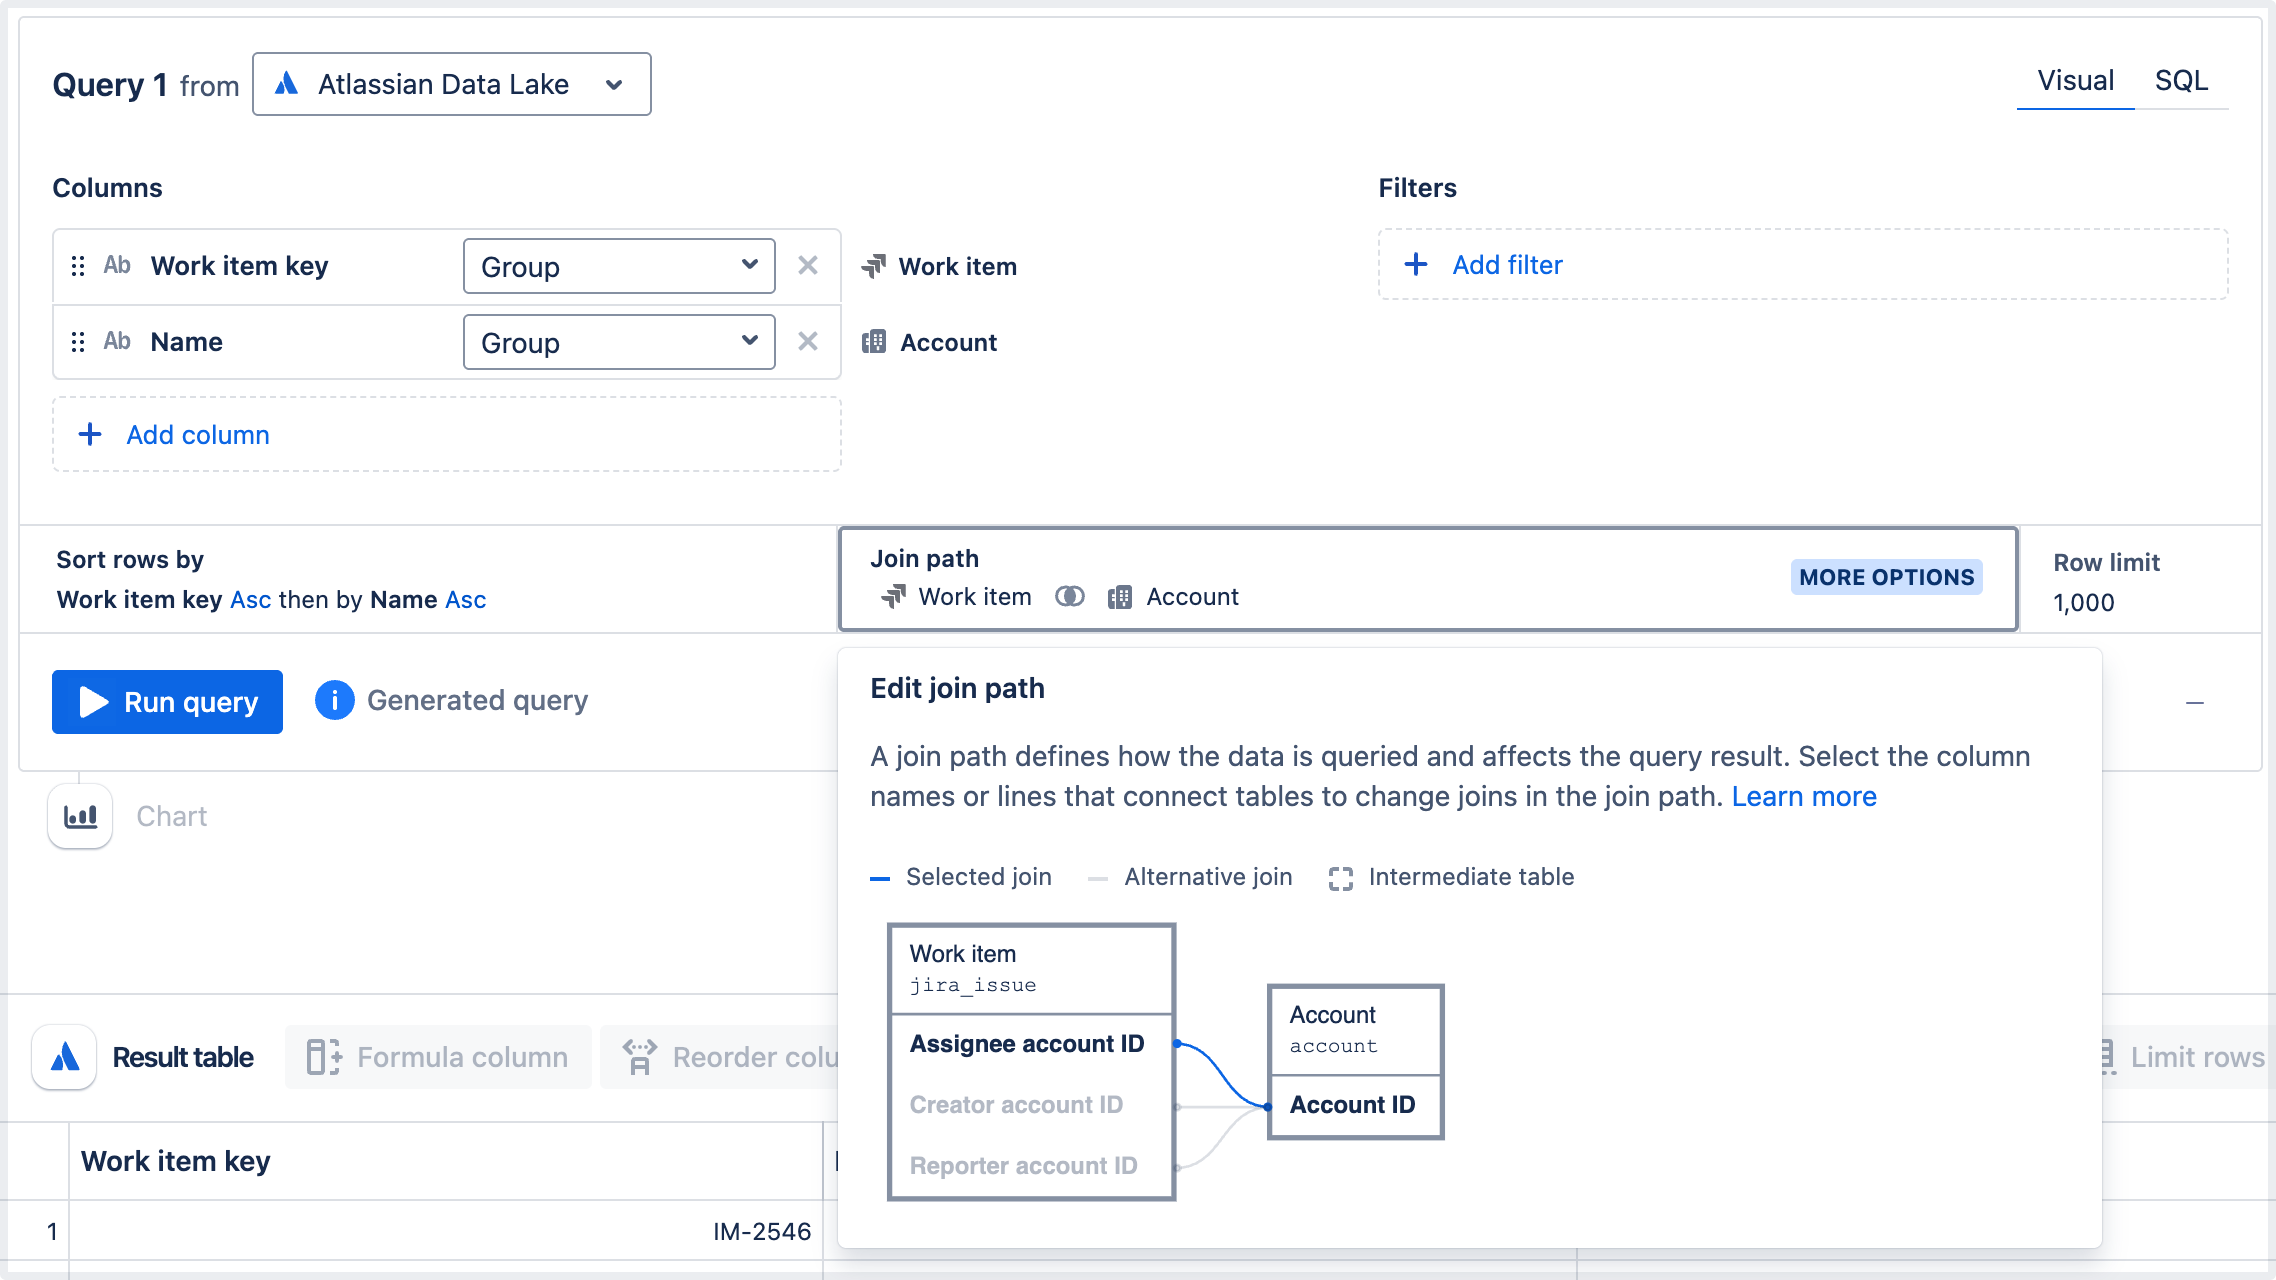The width and height of the screenshot is (2276, 1280).
Task: Click the Formula column icon in result toolbar
Action: pos(322,1057)
